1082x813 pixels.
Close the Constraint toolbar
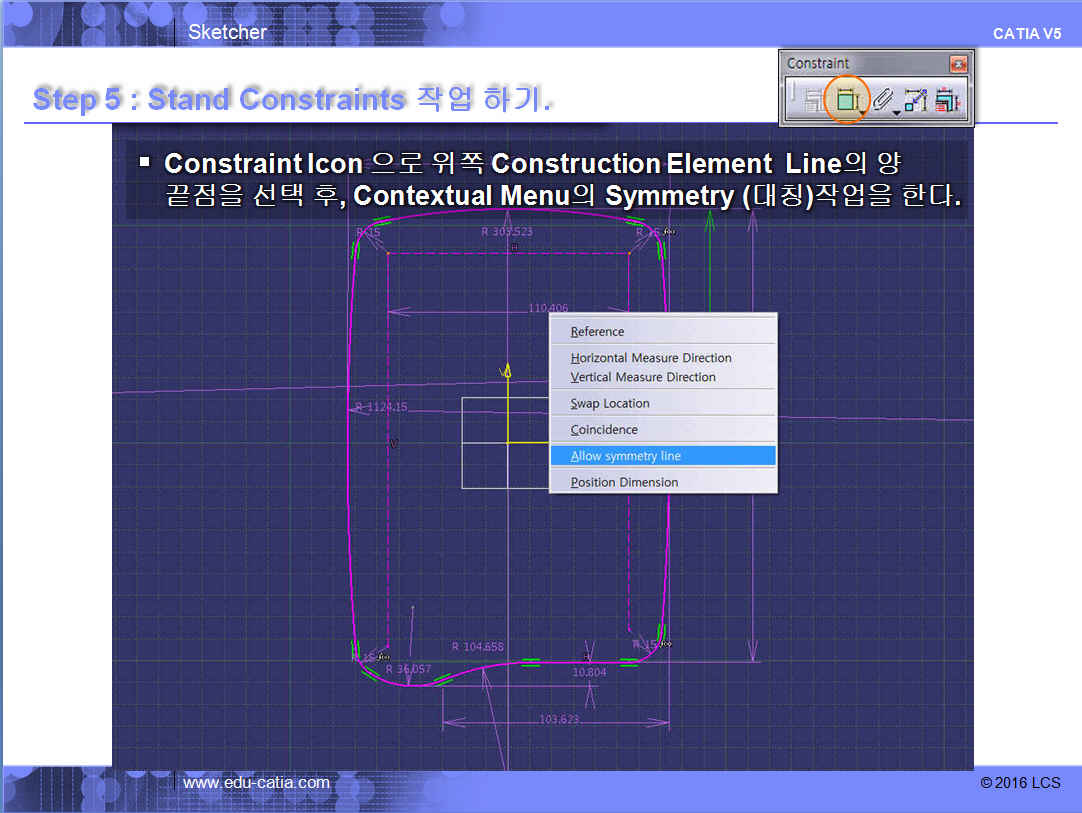point(958,64)
